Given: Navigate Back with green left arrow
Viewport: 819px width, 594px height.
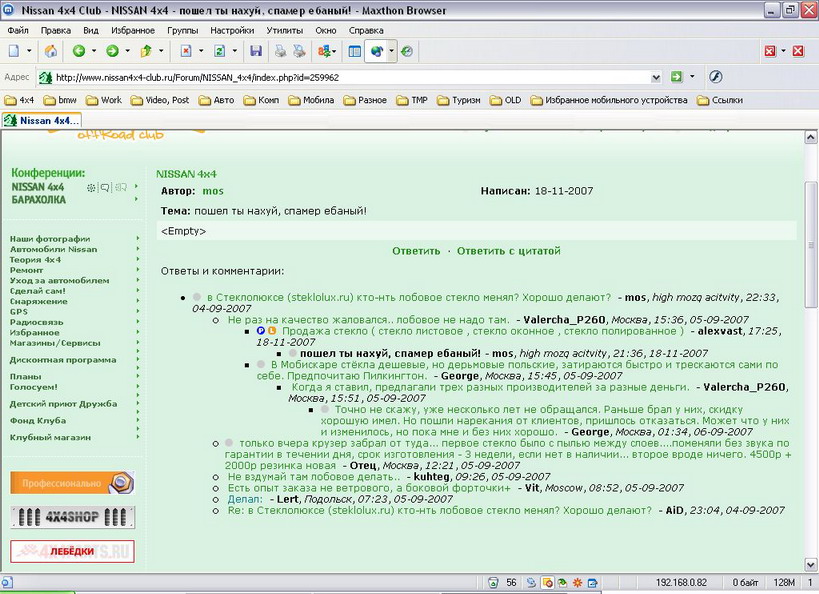Looking at the screenshot, I should [79, 51].
